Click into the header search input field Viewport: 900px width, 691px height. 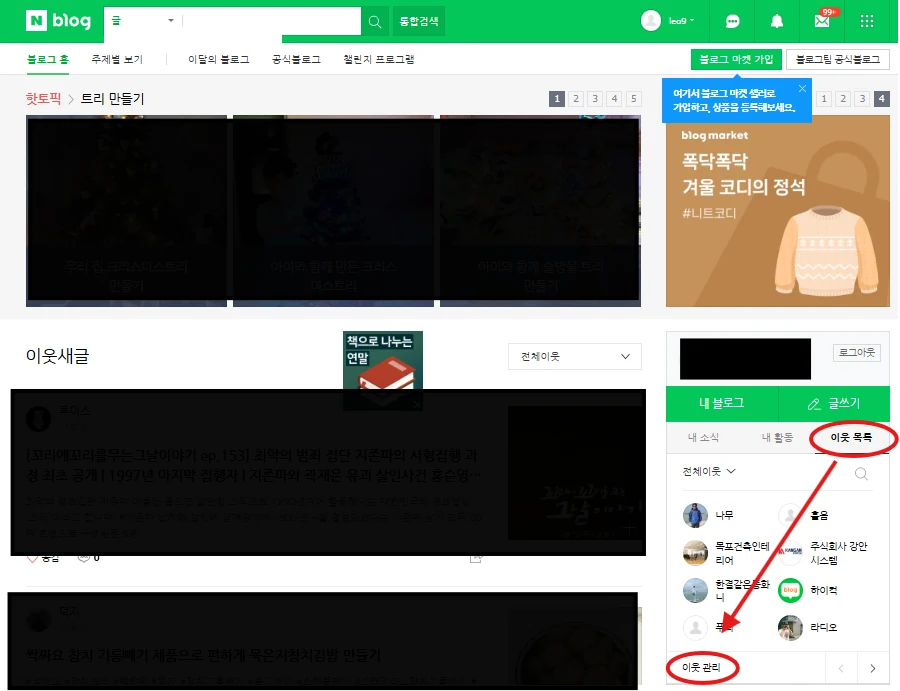click(271, 21)
